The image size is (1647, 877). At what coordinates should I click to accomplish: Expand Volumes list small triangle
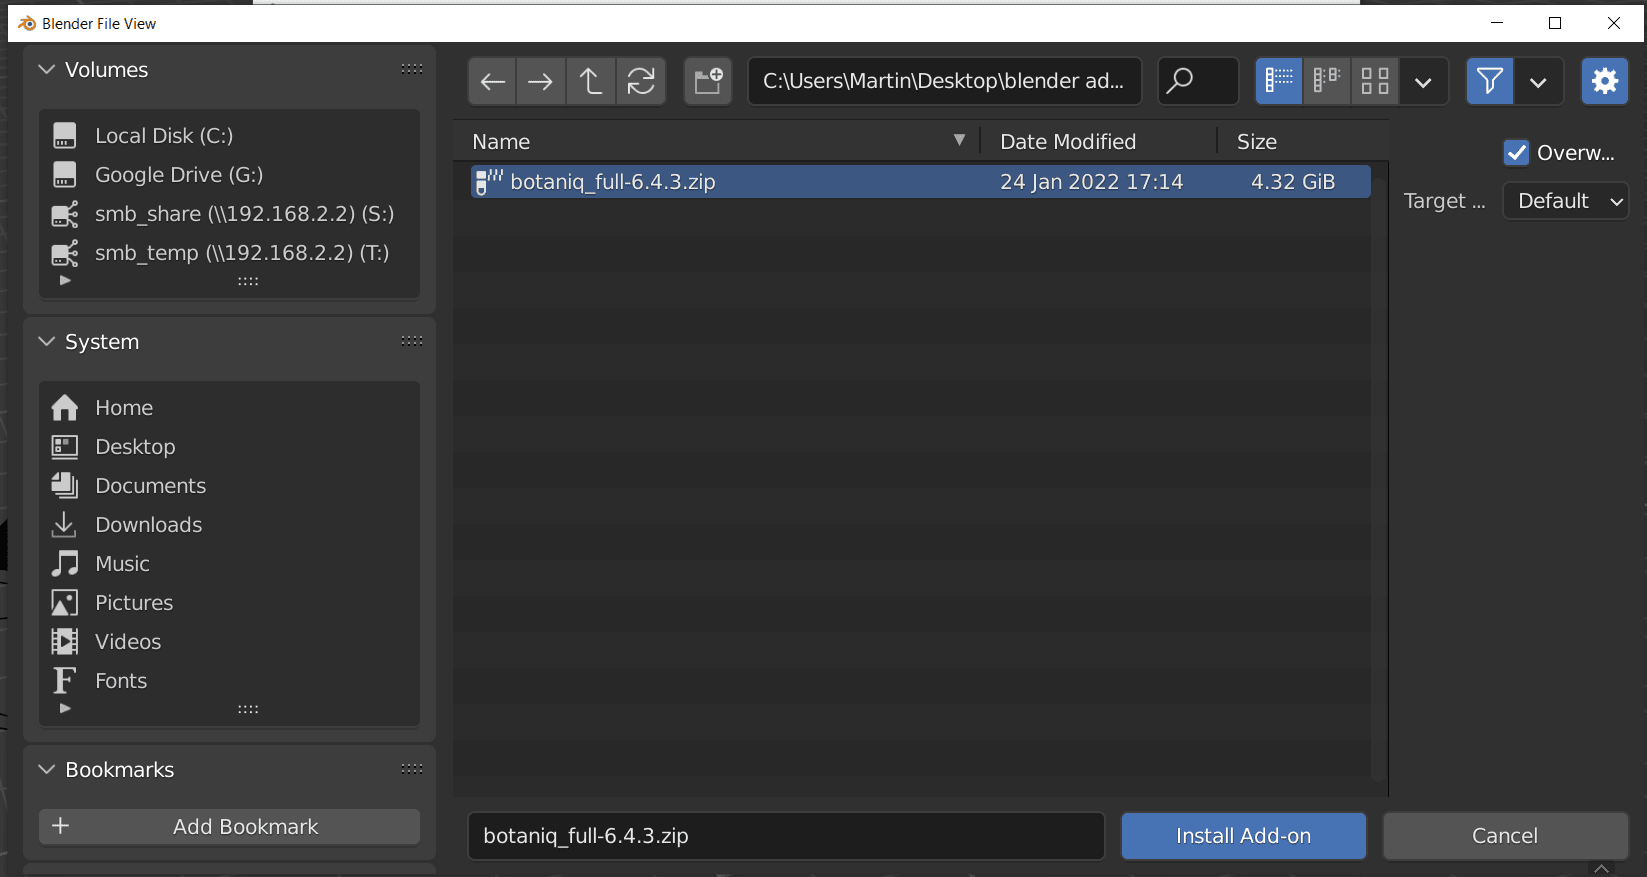65,281
